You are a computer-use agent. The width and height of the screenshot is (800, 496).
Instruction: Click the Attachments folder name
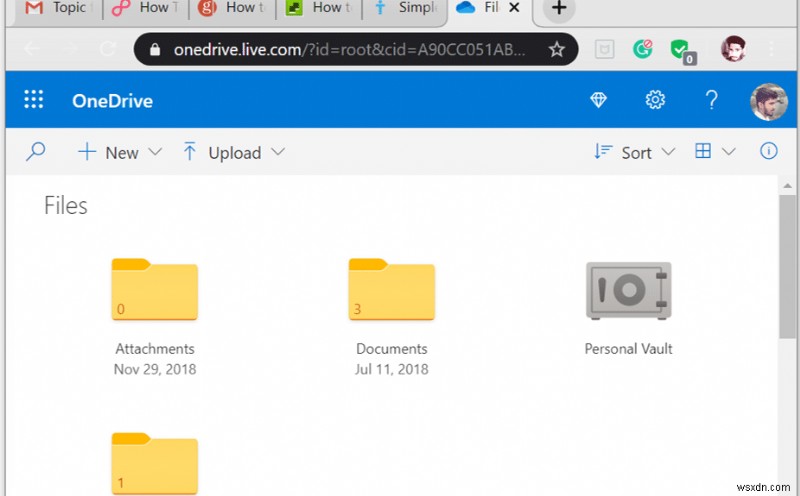pos(155,349)
